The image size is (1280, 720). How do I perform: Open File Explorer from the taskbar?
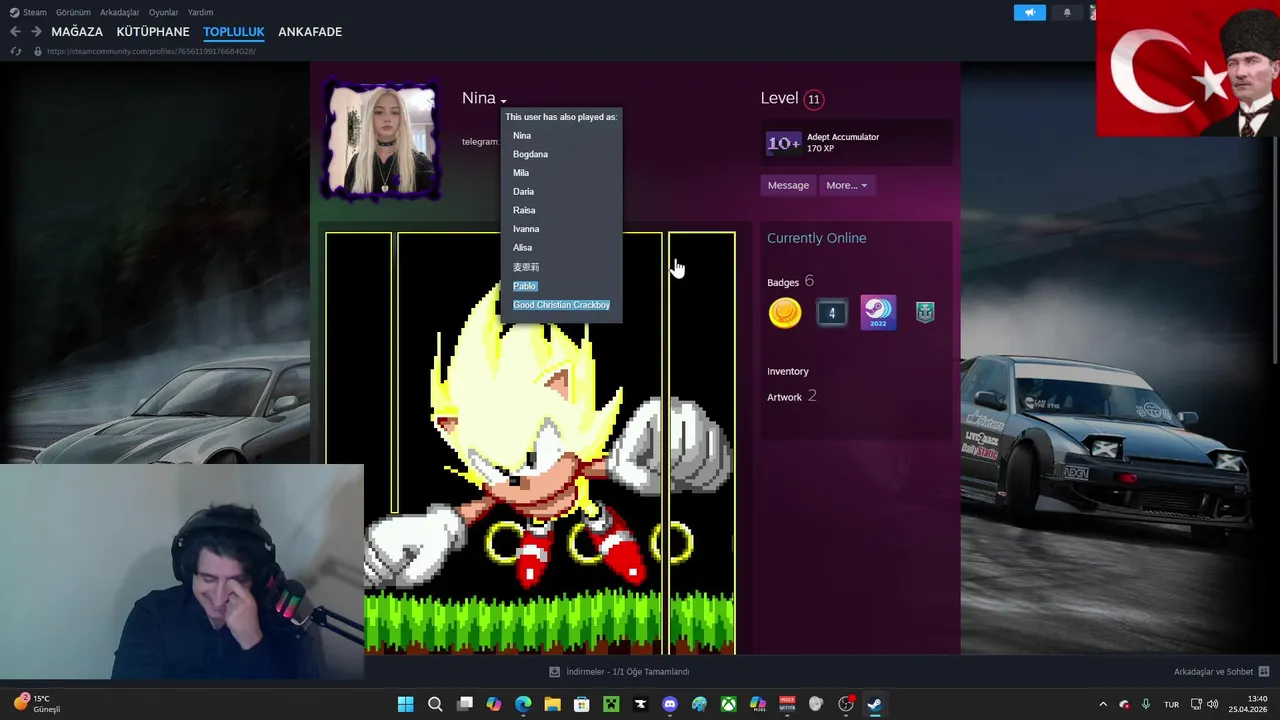tap(552, 704)
